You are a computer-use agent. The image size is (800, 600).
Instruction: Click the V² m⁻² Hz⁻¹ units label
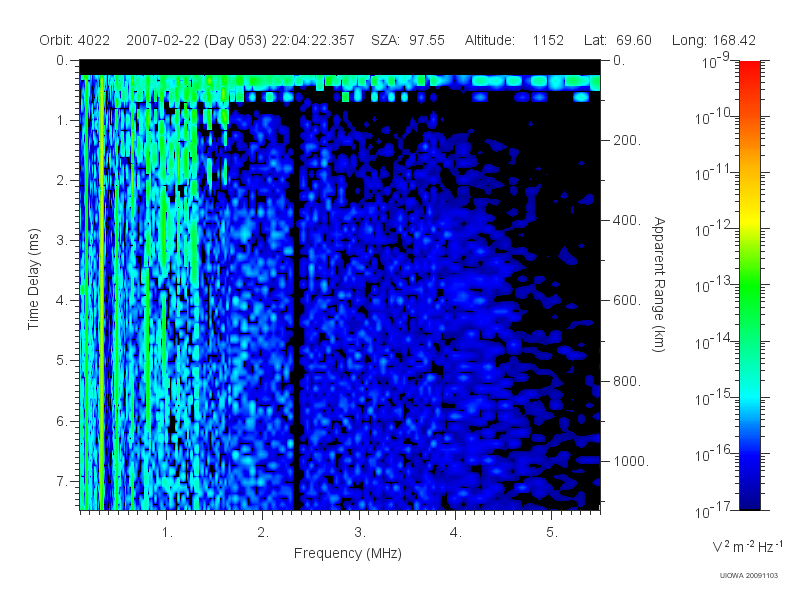747,546
